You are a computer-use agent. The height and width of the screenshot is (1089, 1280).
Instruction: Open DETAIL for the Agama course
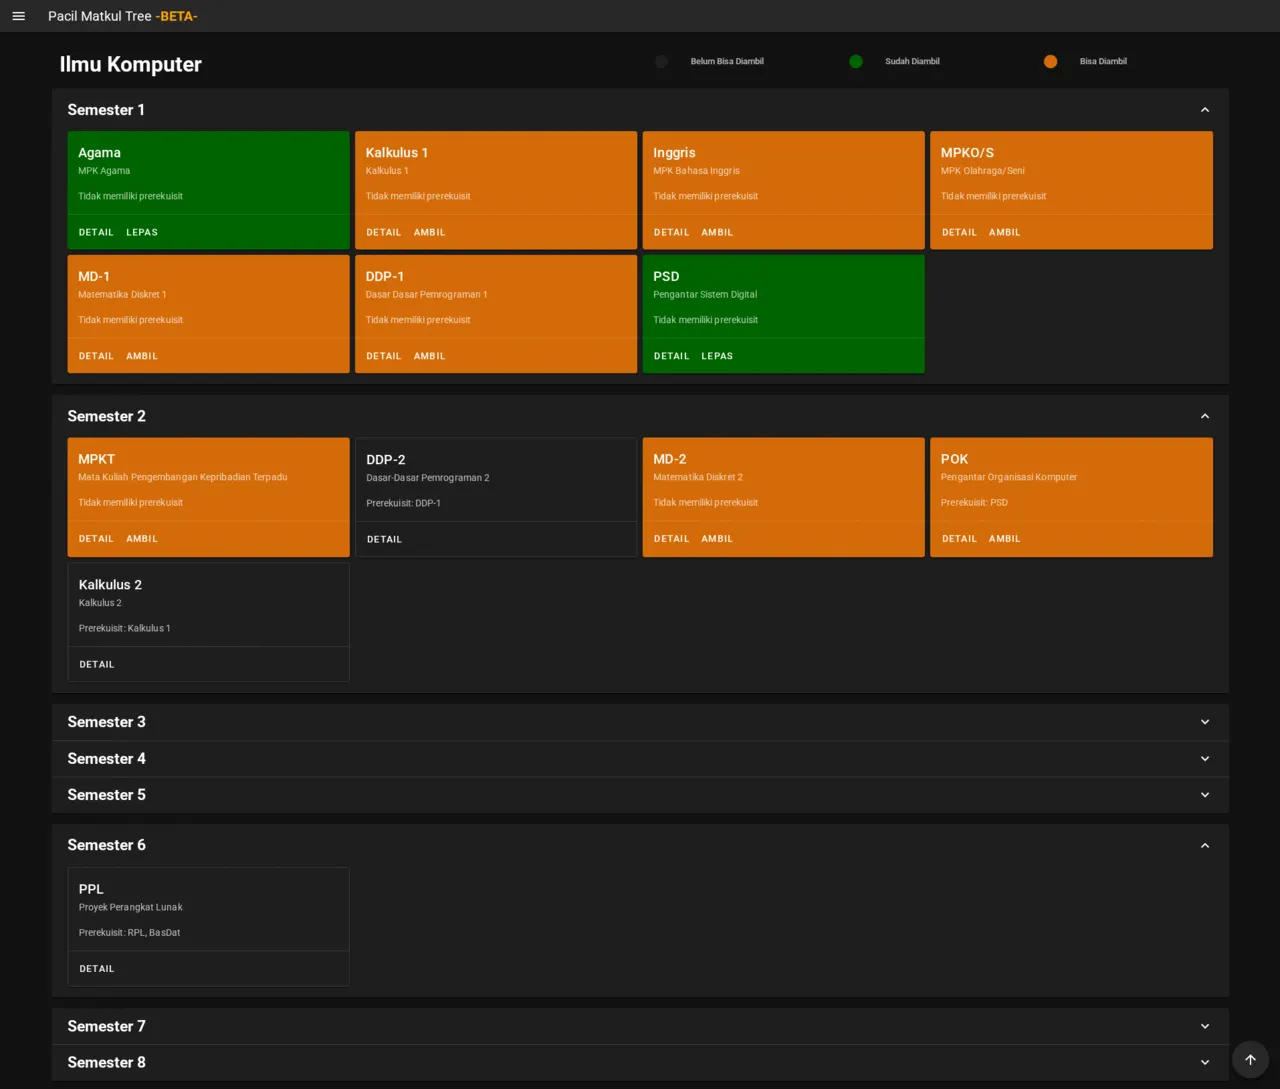point(96,232)
